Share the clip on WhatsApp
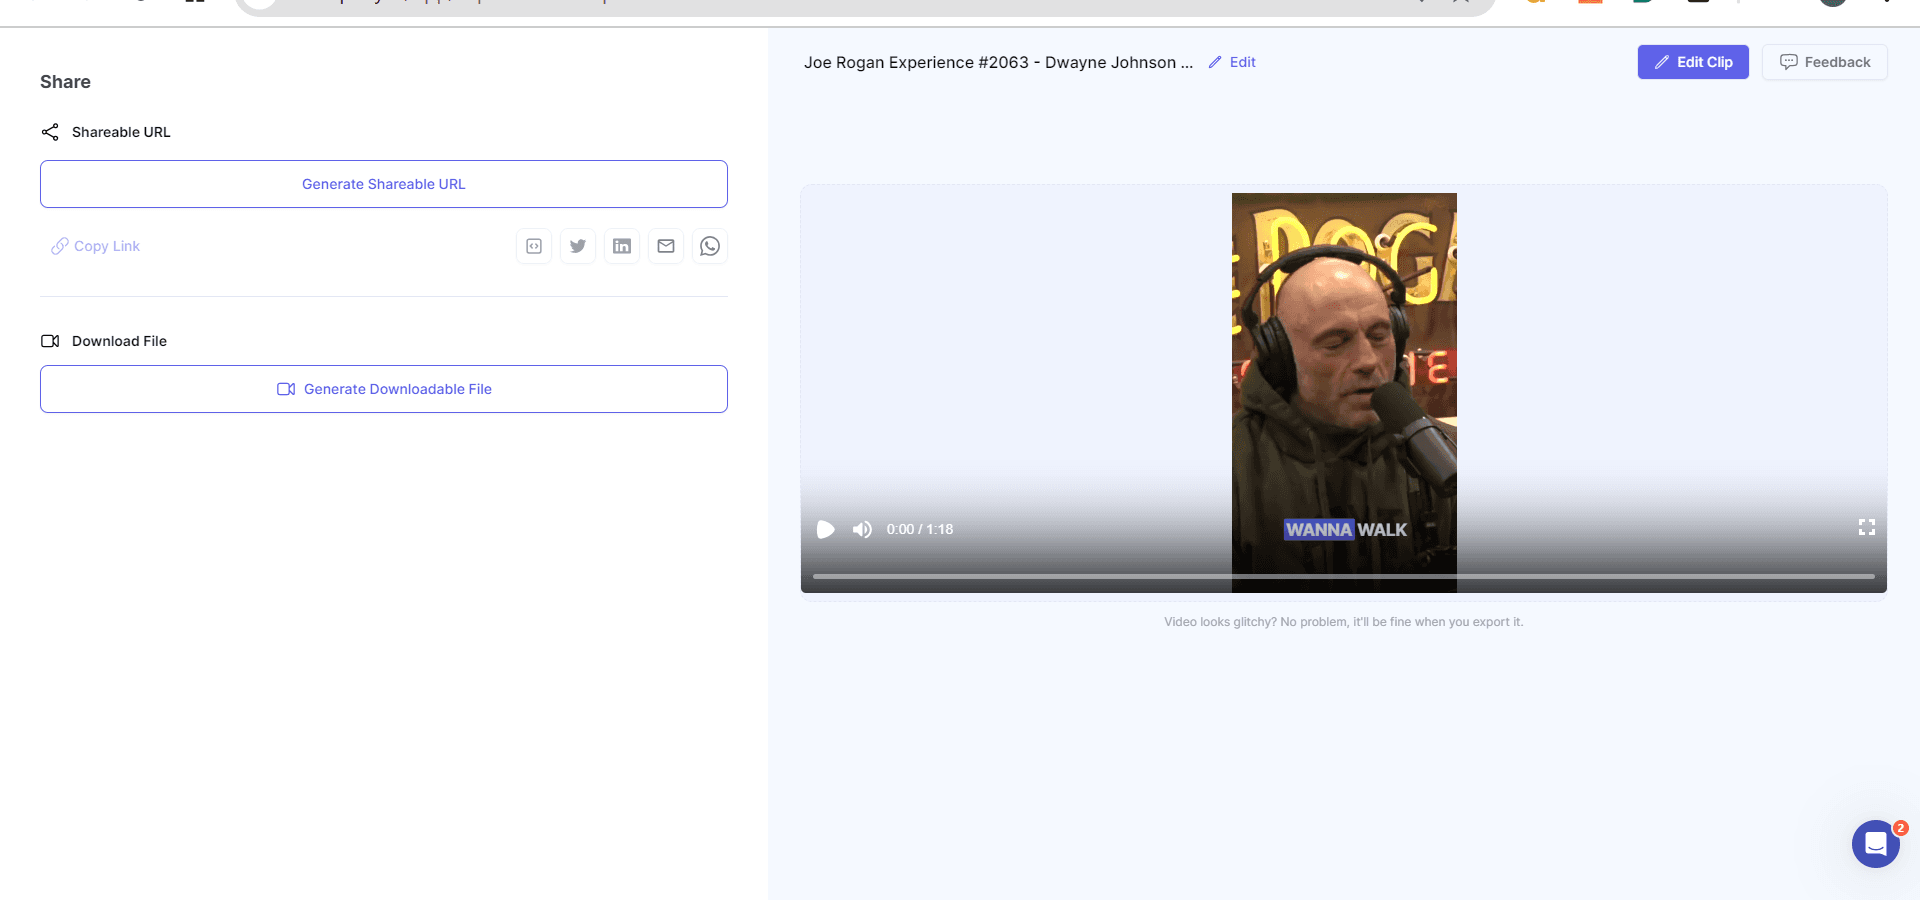The width and height of the screenshot is (1920, 900). point(710,246)
